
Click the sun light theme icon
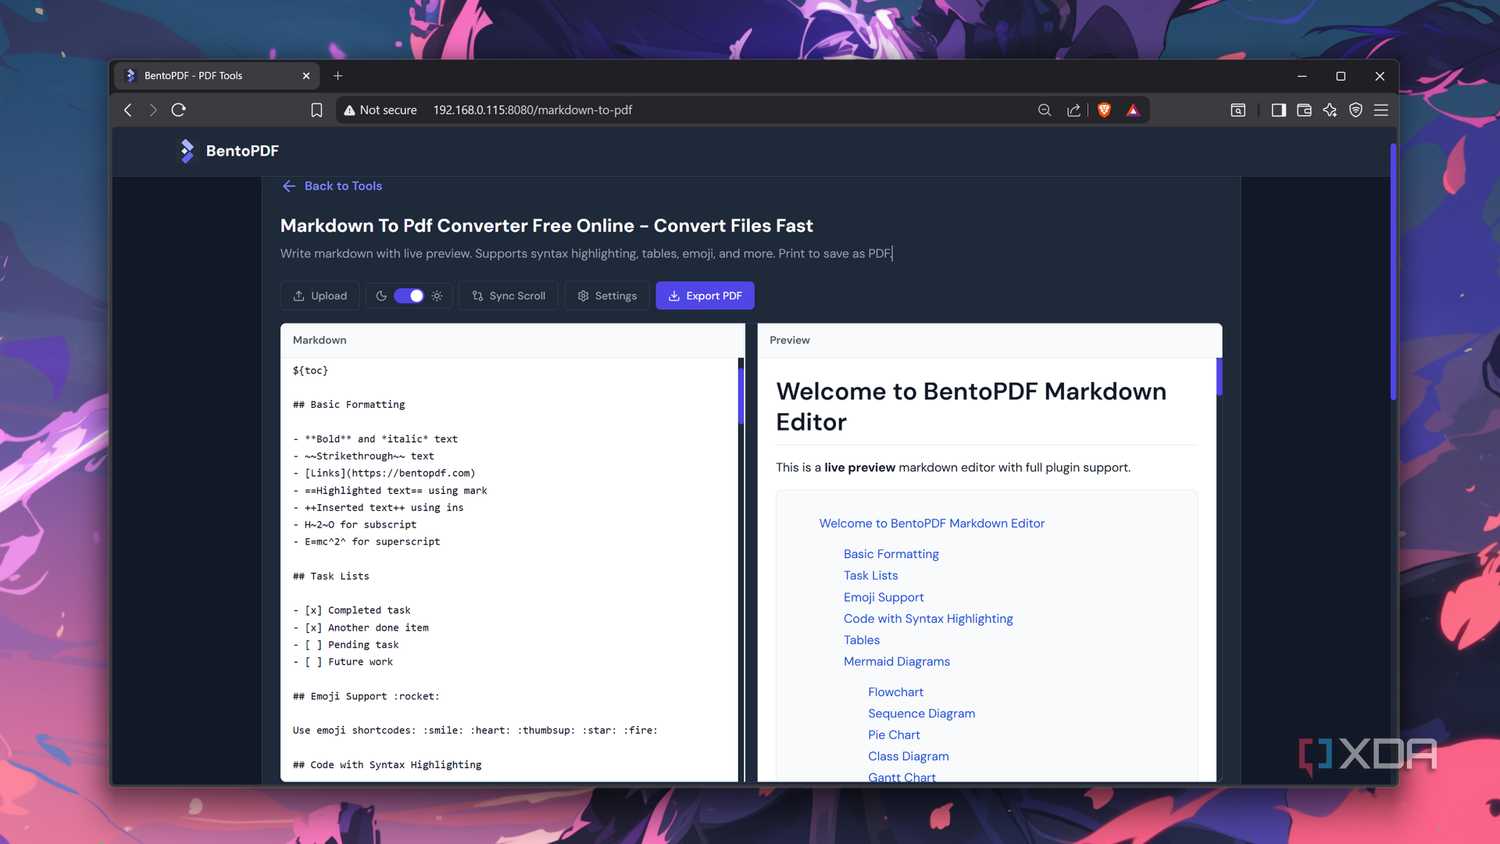tap(437, 296)
